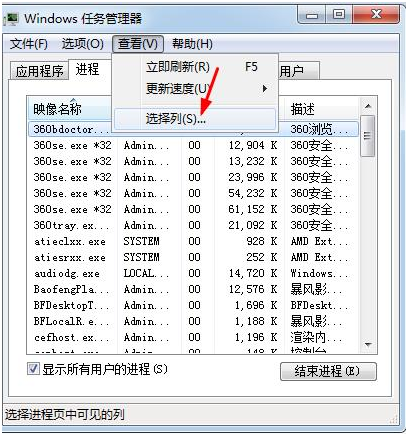
Task: Click the 928 K memory value
Action: point(262,241)
